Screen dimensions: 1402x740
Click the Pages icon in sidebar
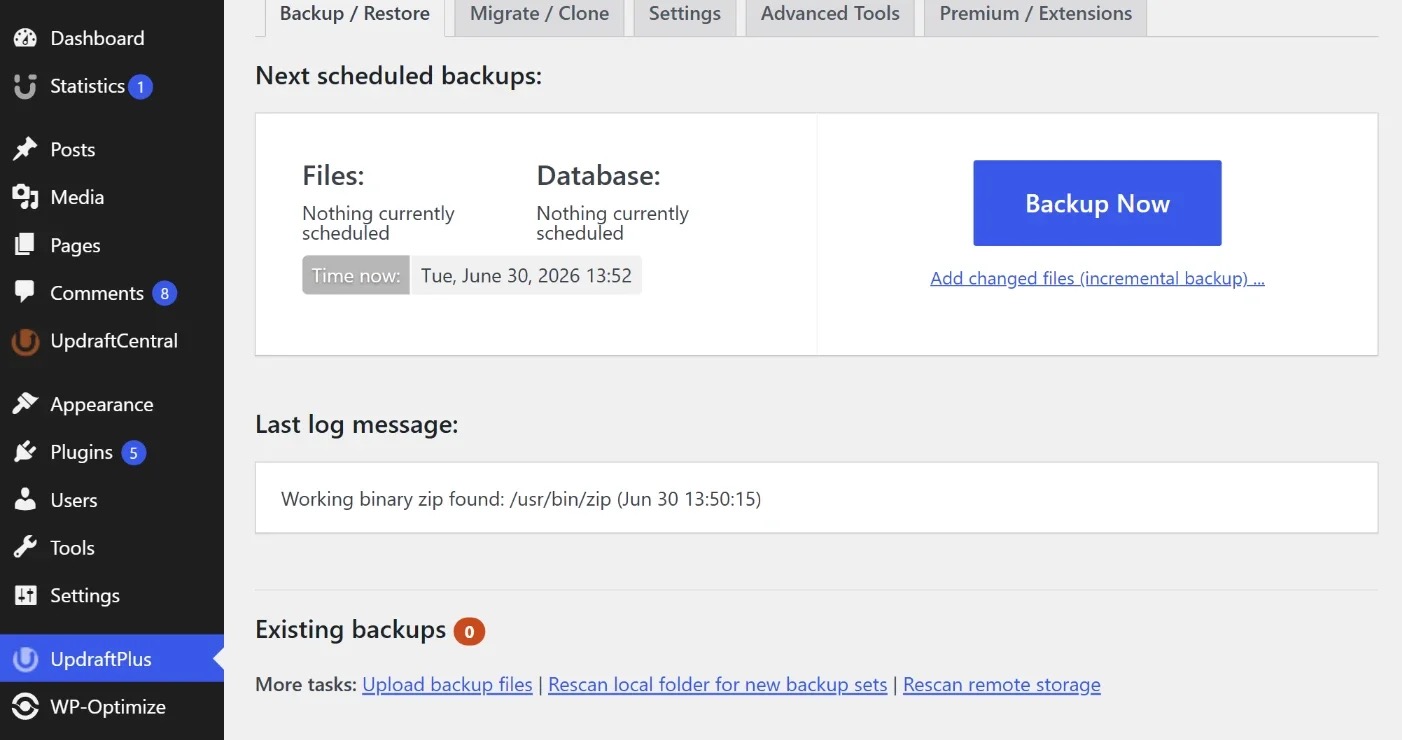pos(25,246)
